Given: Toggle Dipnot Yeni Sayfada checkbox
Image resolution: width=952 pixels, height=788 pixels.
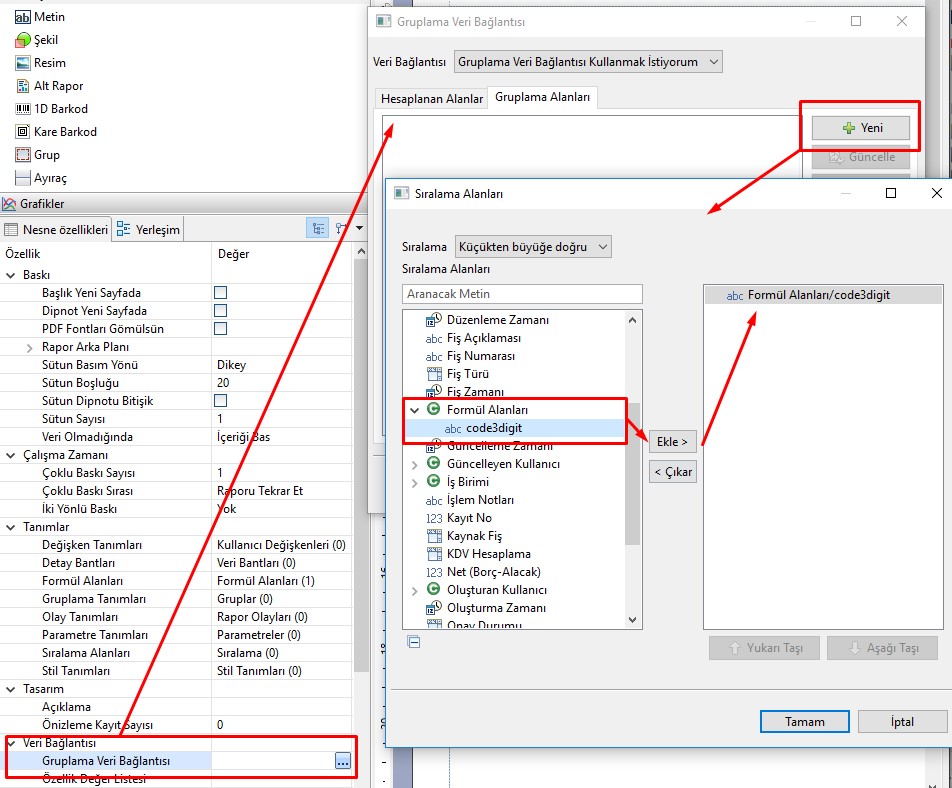Looking at the screenshot, I should pos(220,311).
